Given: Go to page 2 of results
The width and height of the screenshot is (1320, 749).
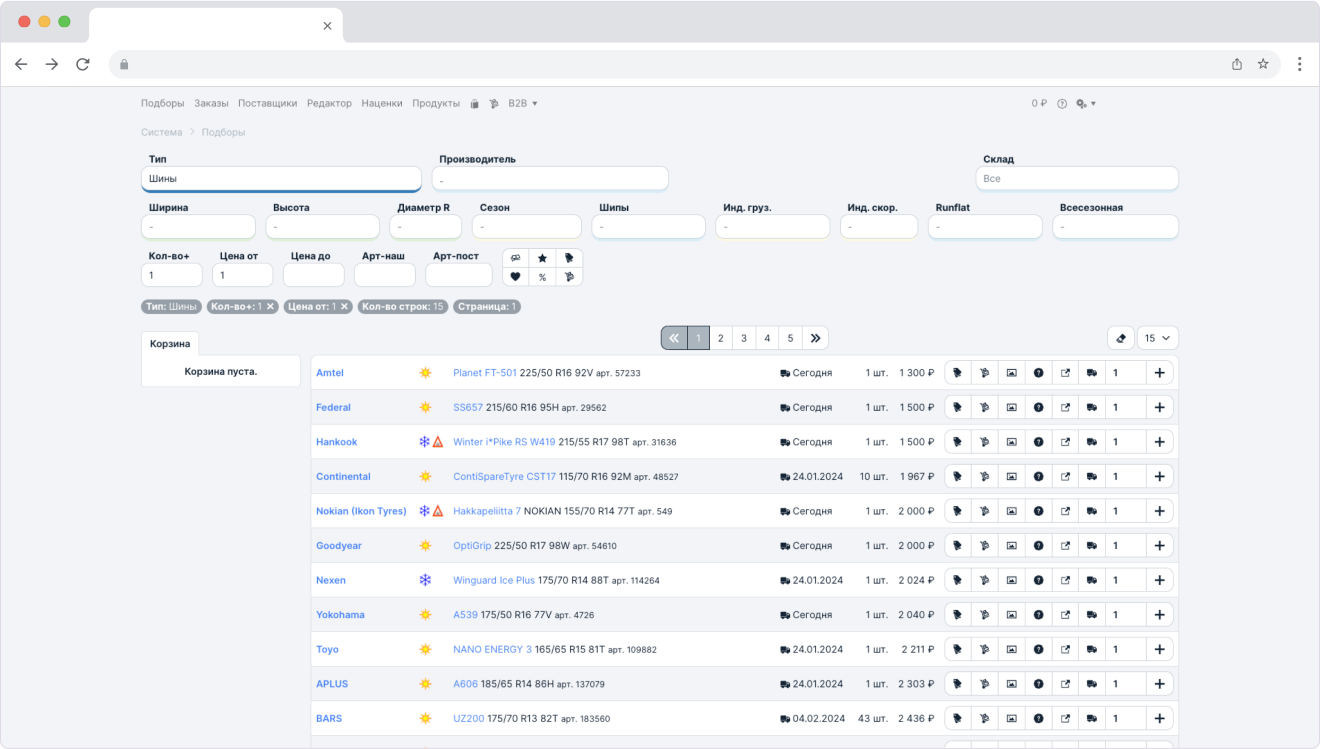Looking at the screenshot, I should 721,338.
